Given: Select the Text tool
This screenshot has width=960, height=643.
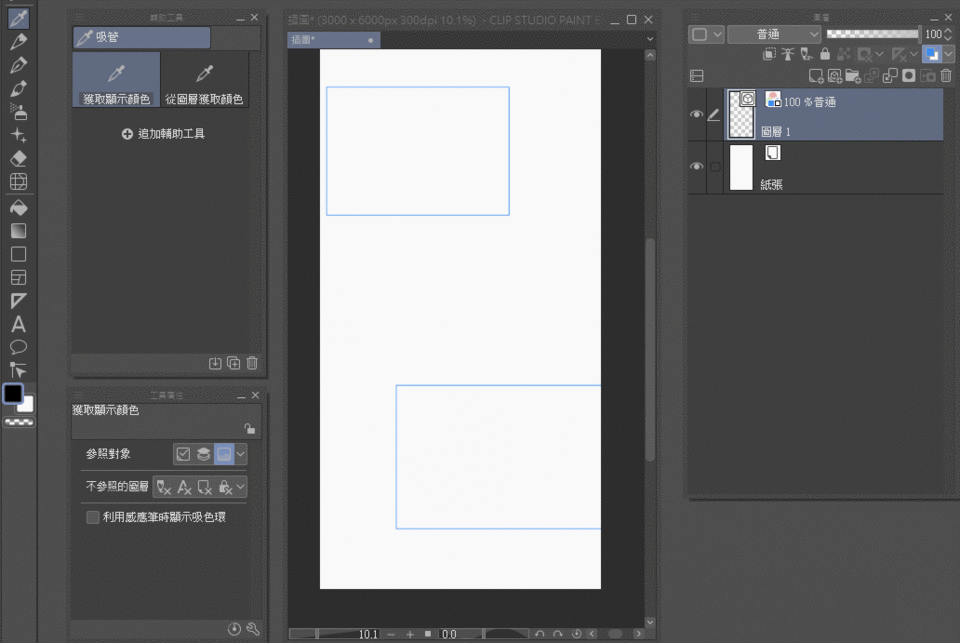Looking at the screenshot, I should 18,324.
